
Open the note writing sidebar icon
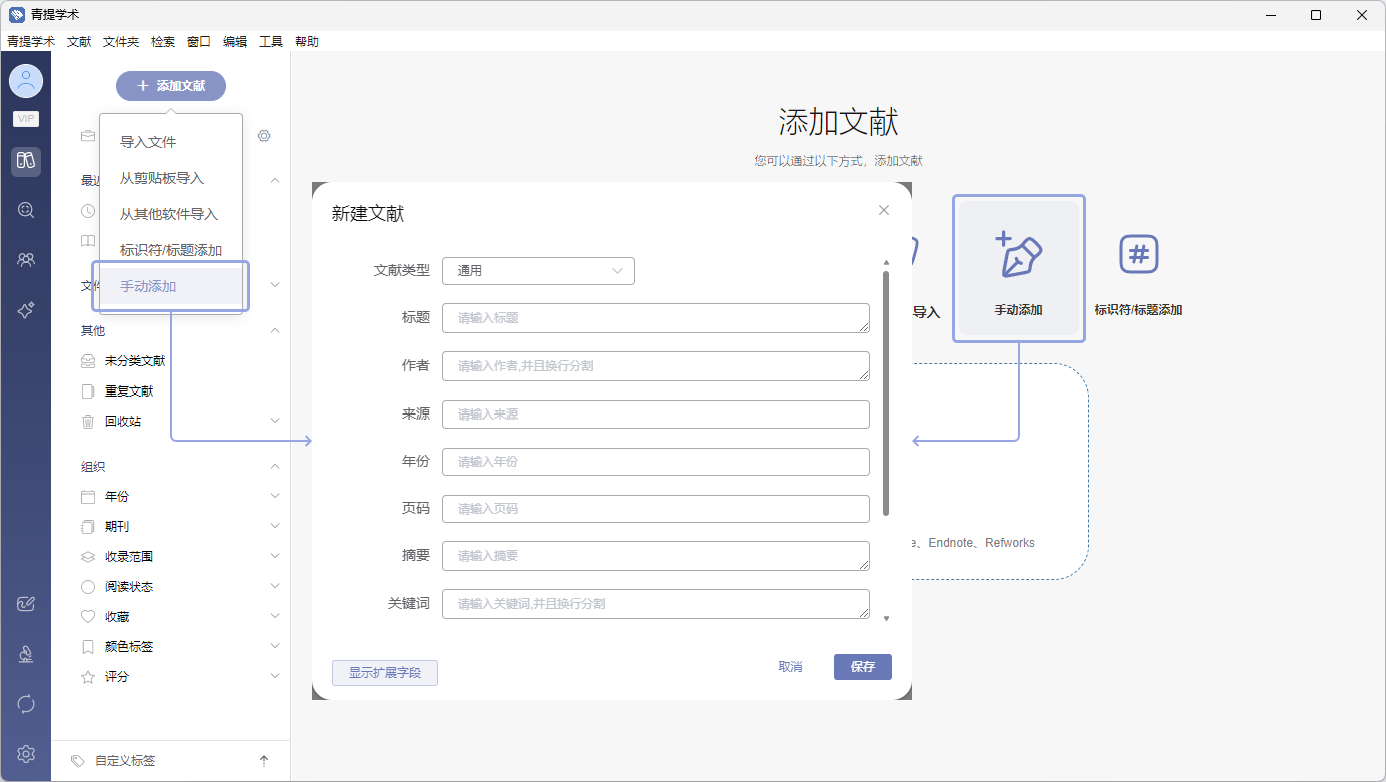click(x=26, y=603)
